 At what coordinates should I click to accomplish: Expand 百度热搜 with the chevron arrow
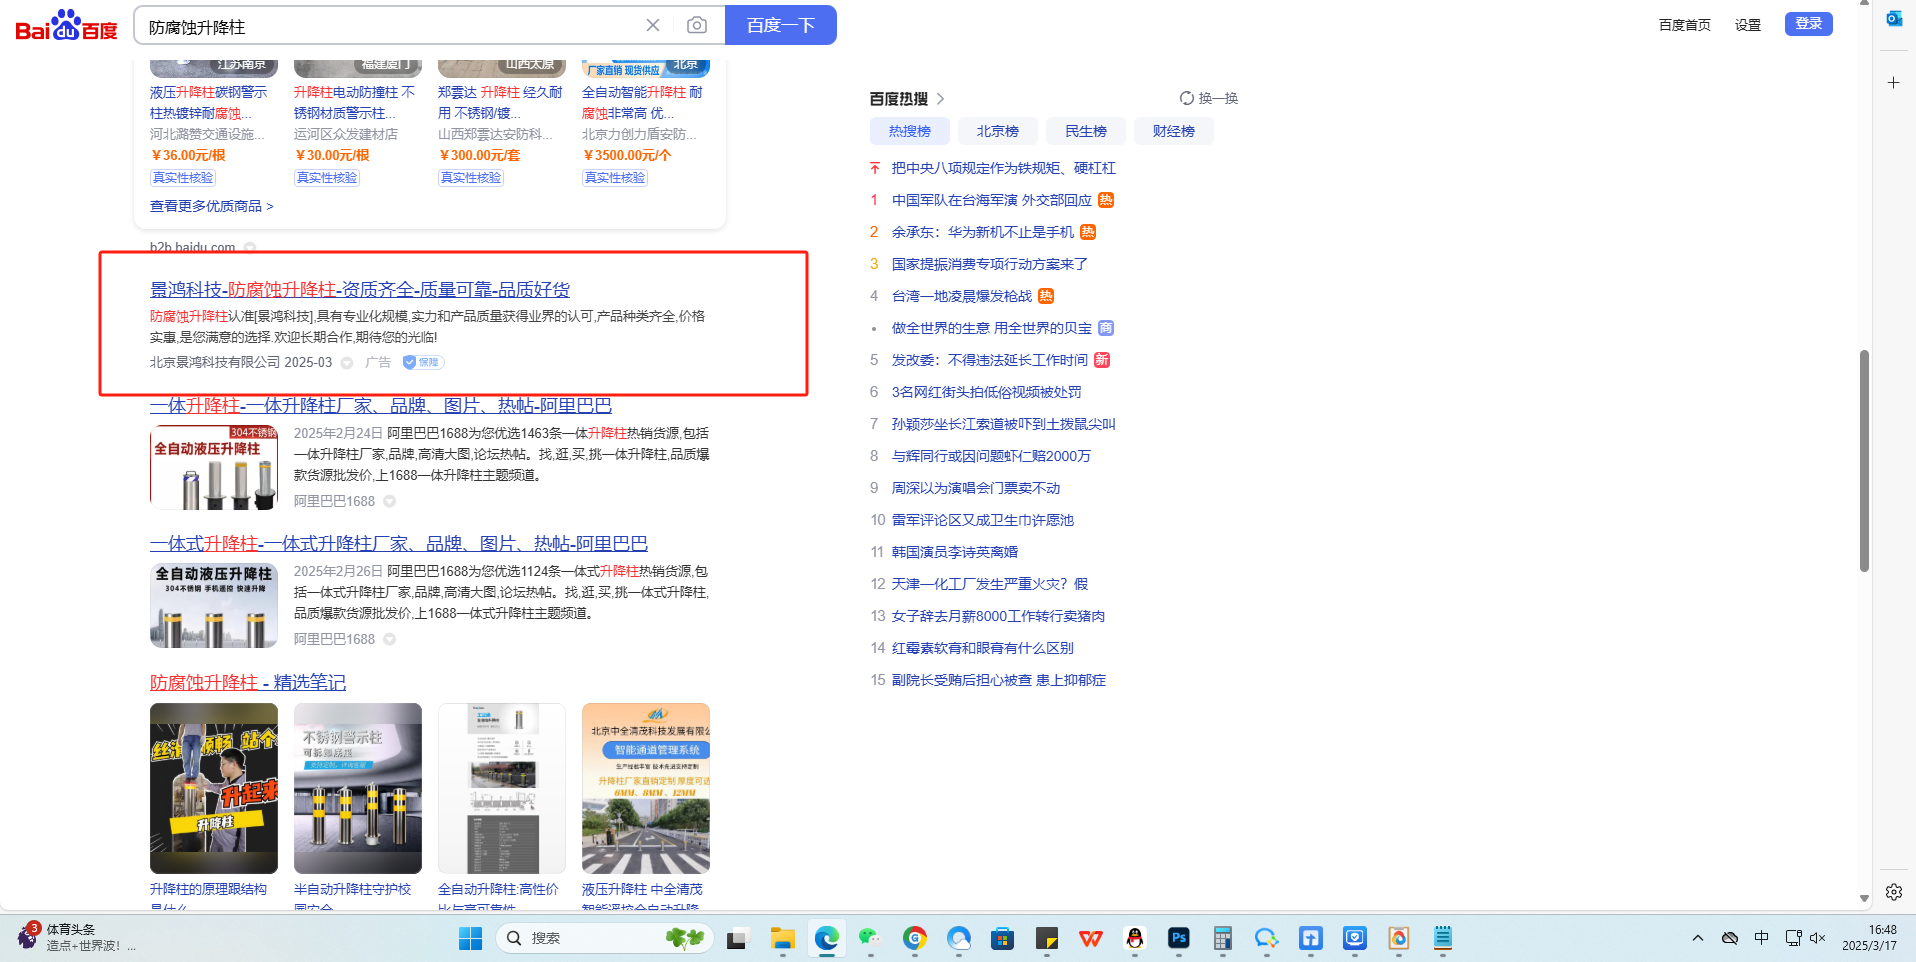pos(940,99)
